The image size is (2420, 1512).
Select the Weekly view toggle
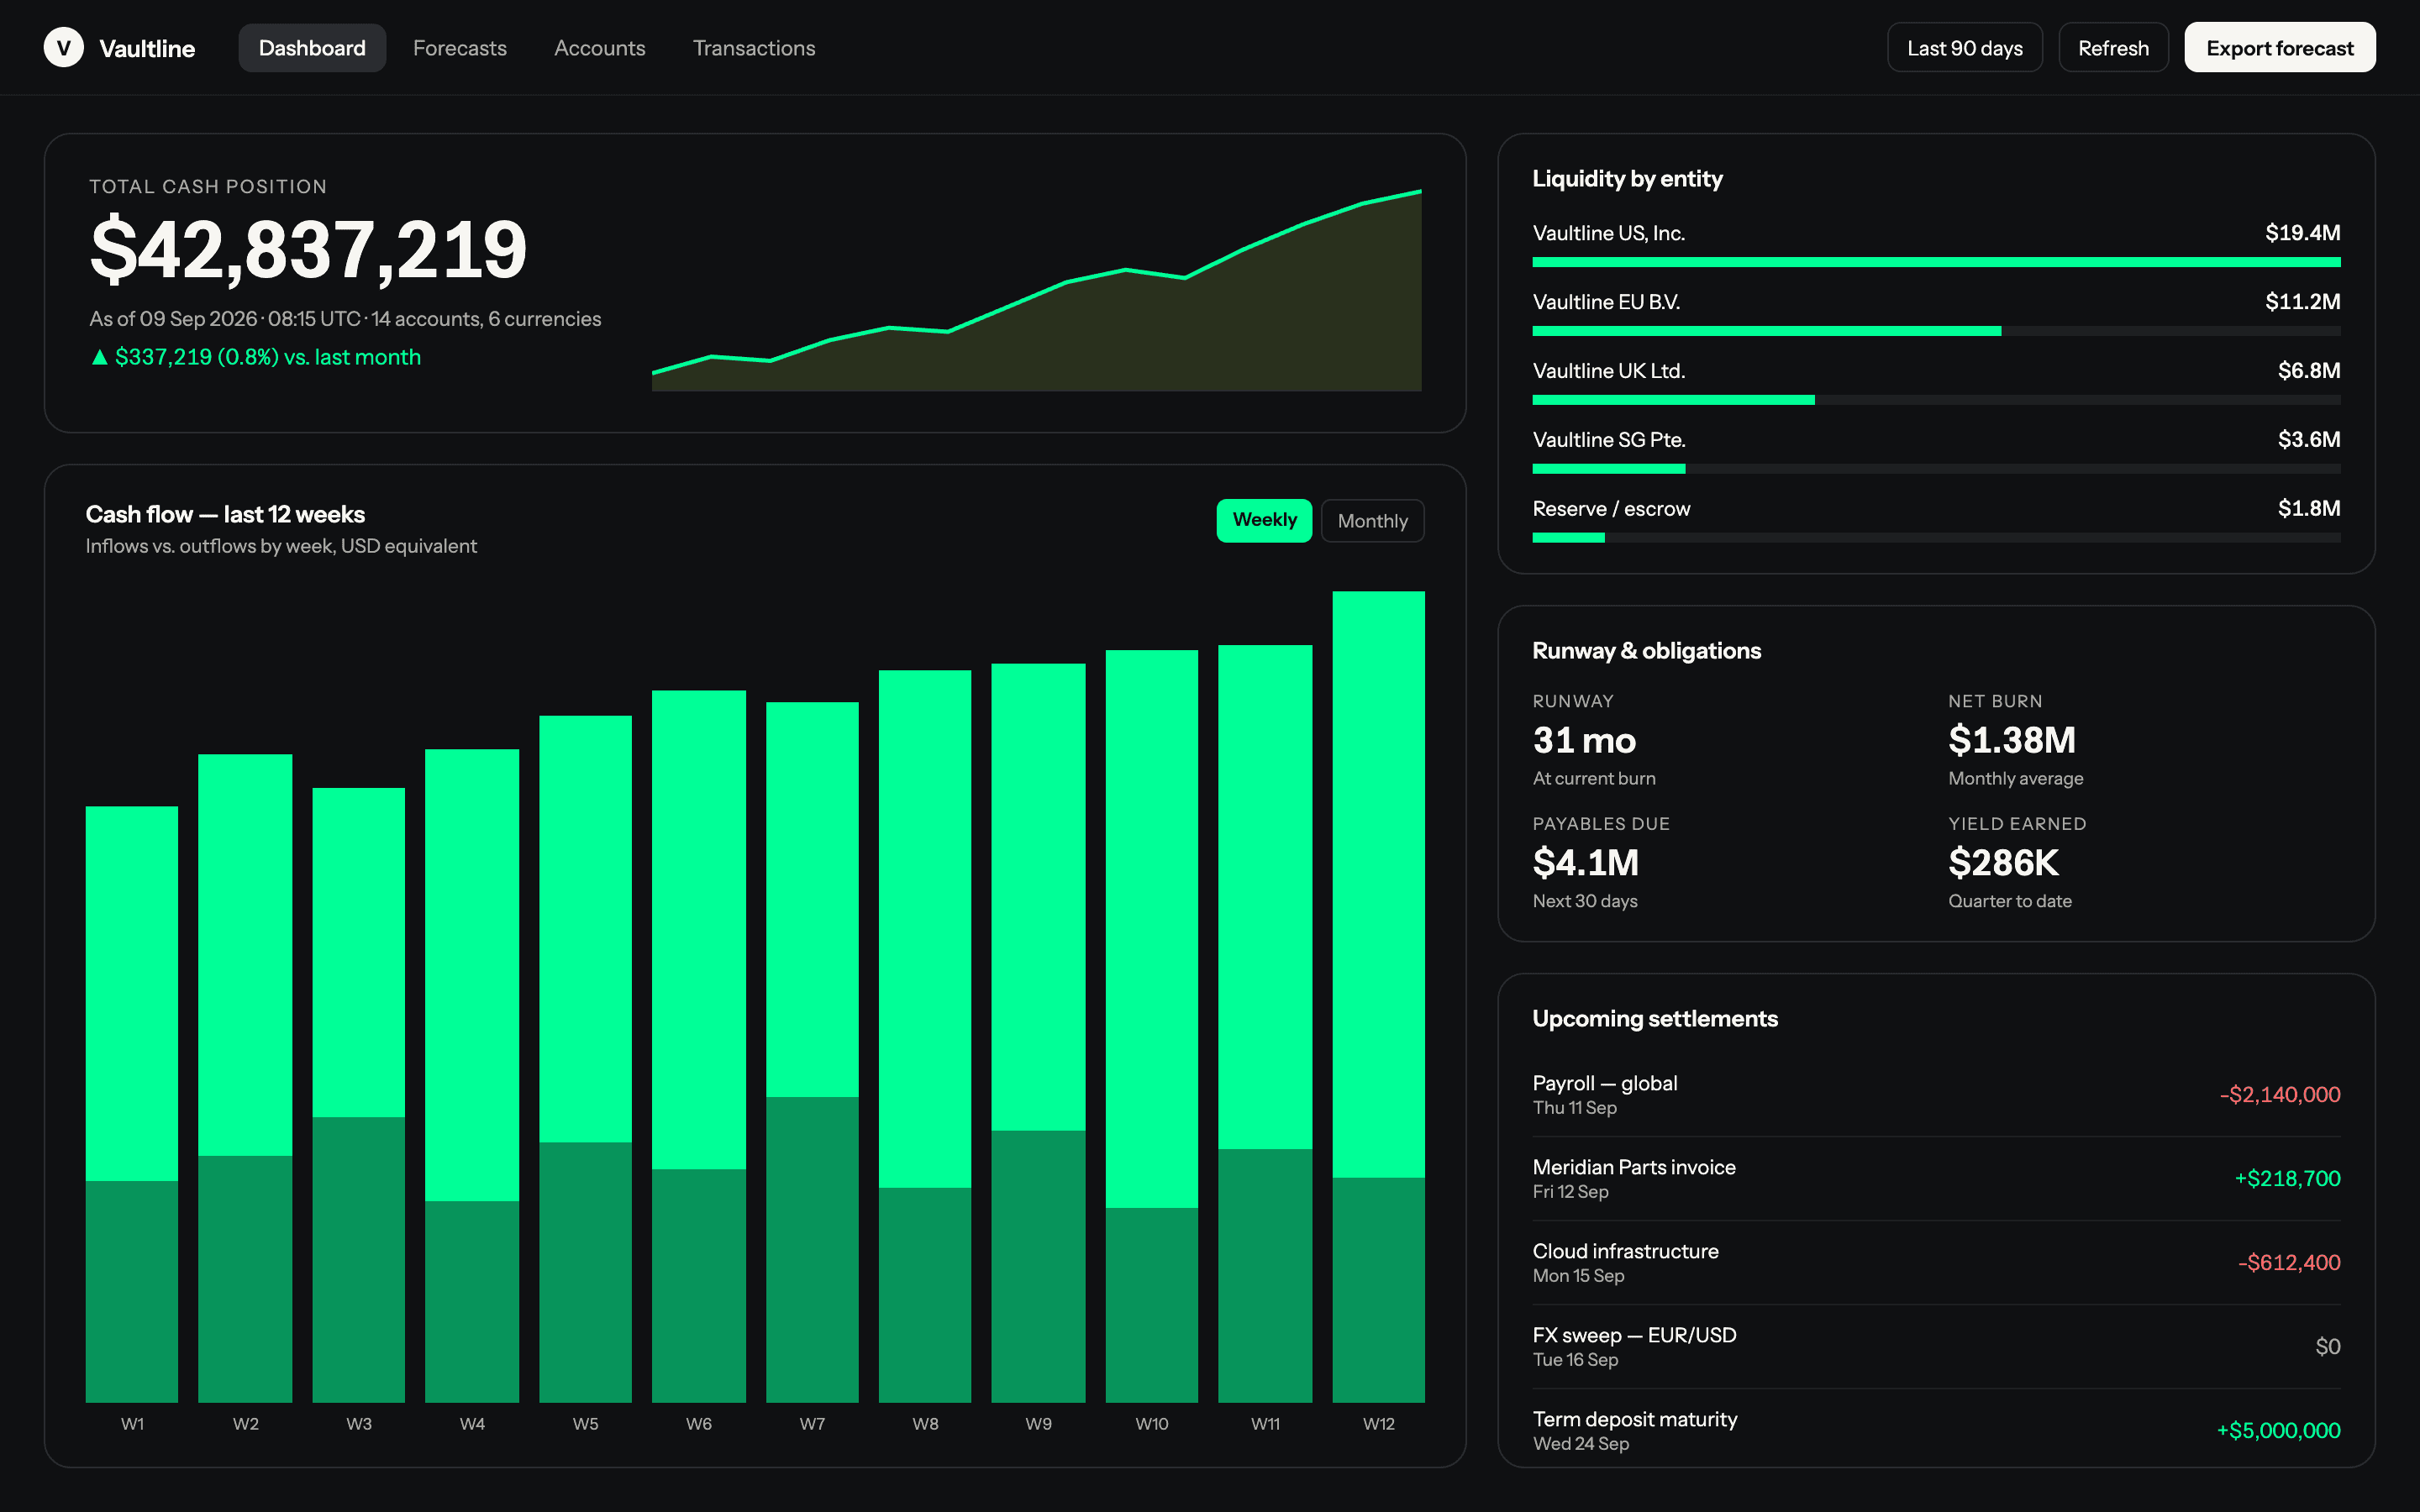click(1264, 520)
